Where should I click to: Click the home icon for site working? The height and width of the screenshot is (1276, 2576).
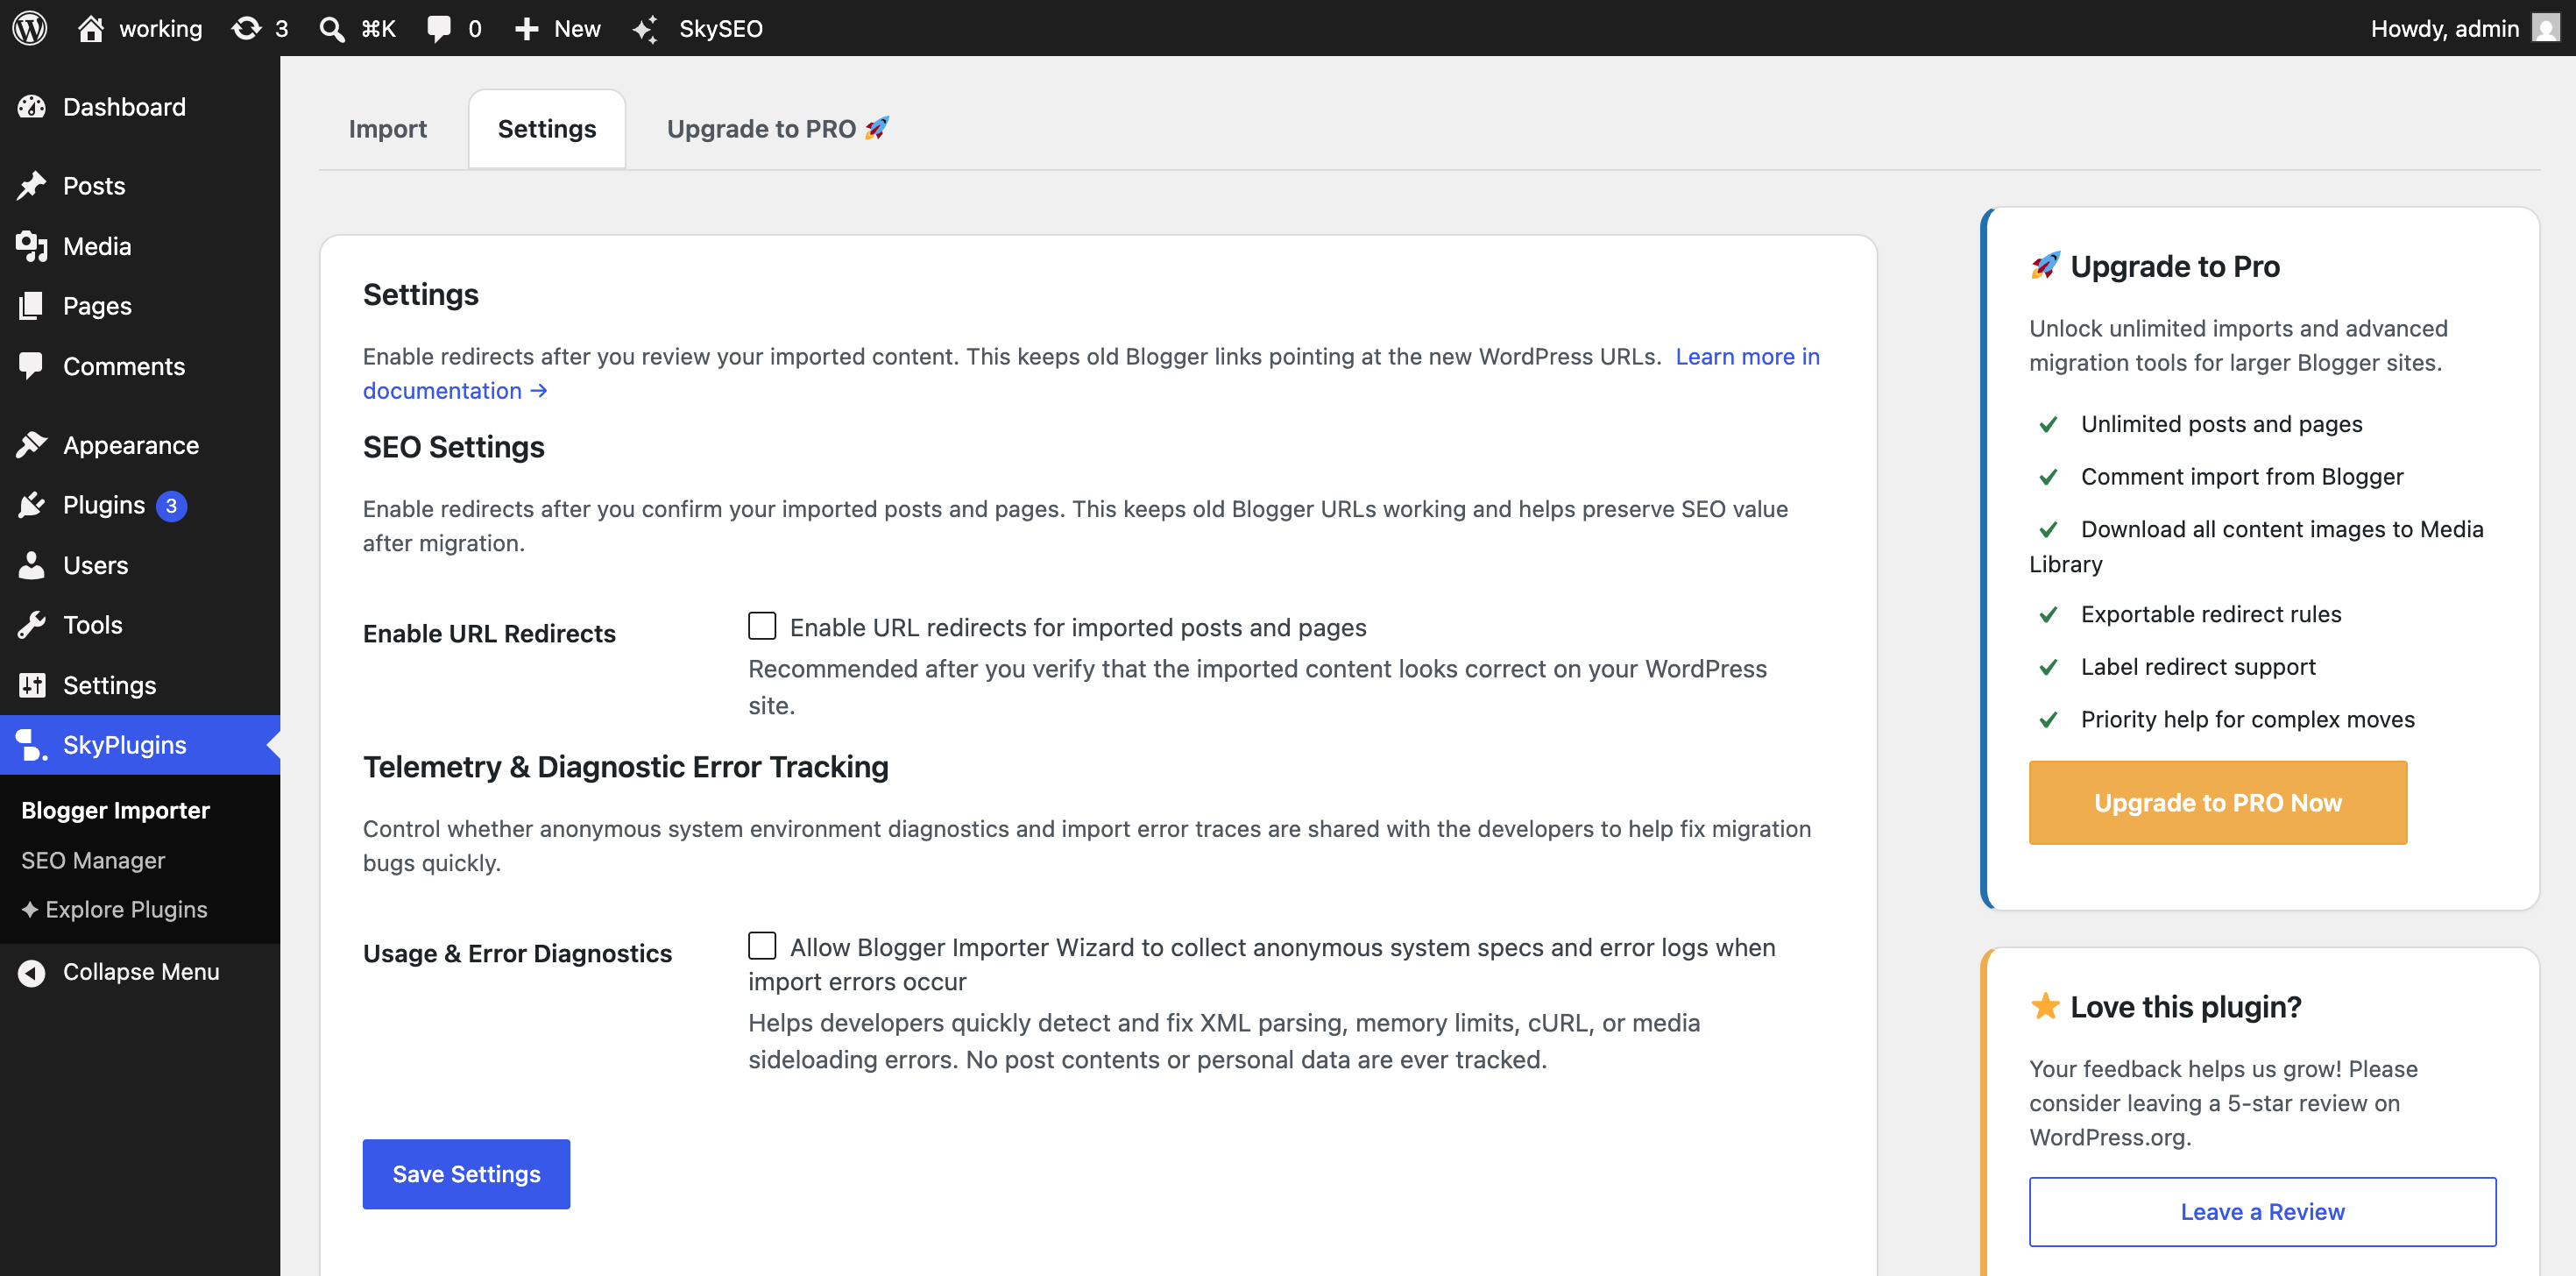pos(91,28)
